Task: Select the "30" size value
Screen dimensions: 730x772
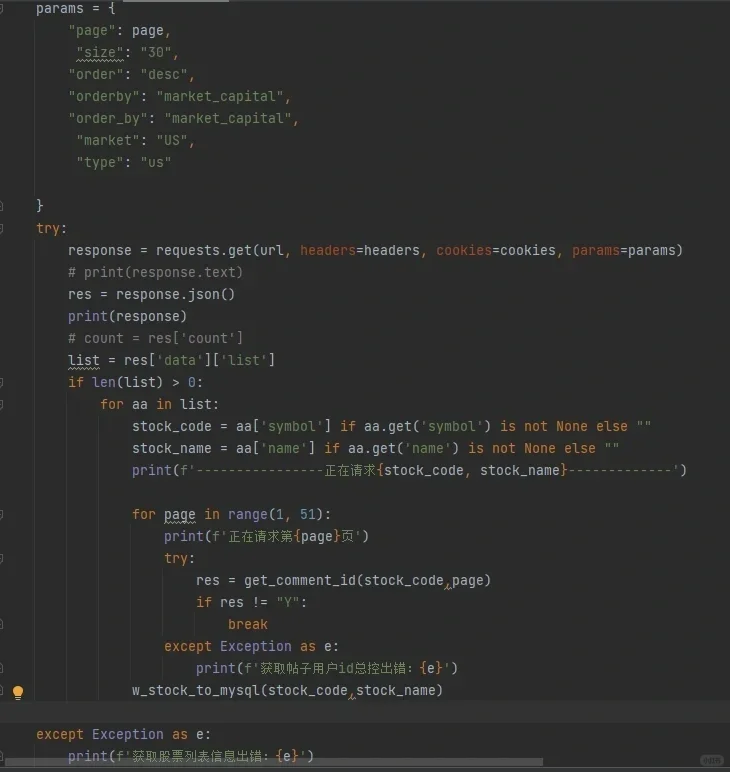Action: pyautogui.click(x=156, y=53)
